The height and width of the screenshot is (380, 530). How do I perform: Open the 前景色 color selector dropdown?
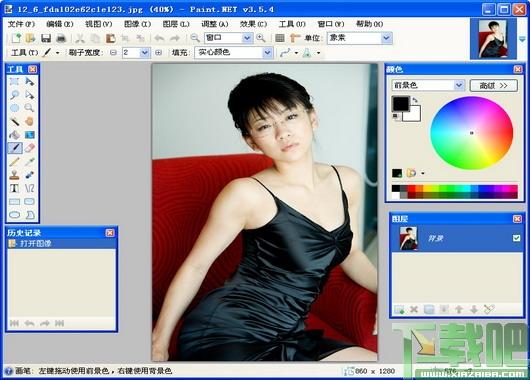[x=459, y=85]
